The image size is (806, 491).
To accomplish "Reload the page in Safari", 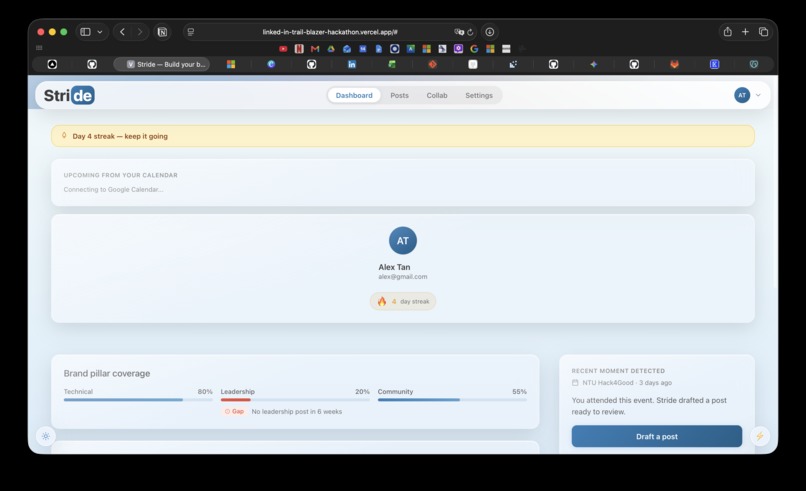I will coord(470,32).
